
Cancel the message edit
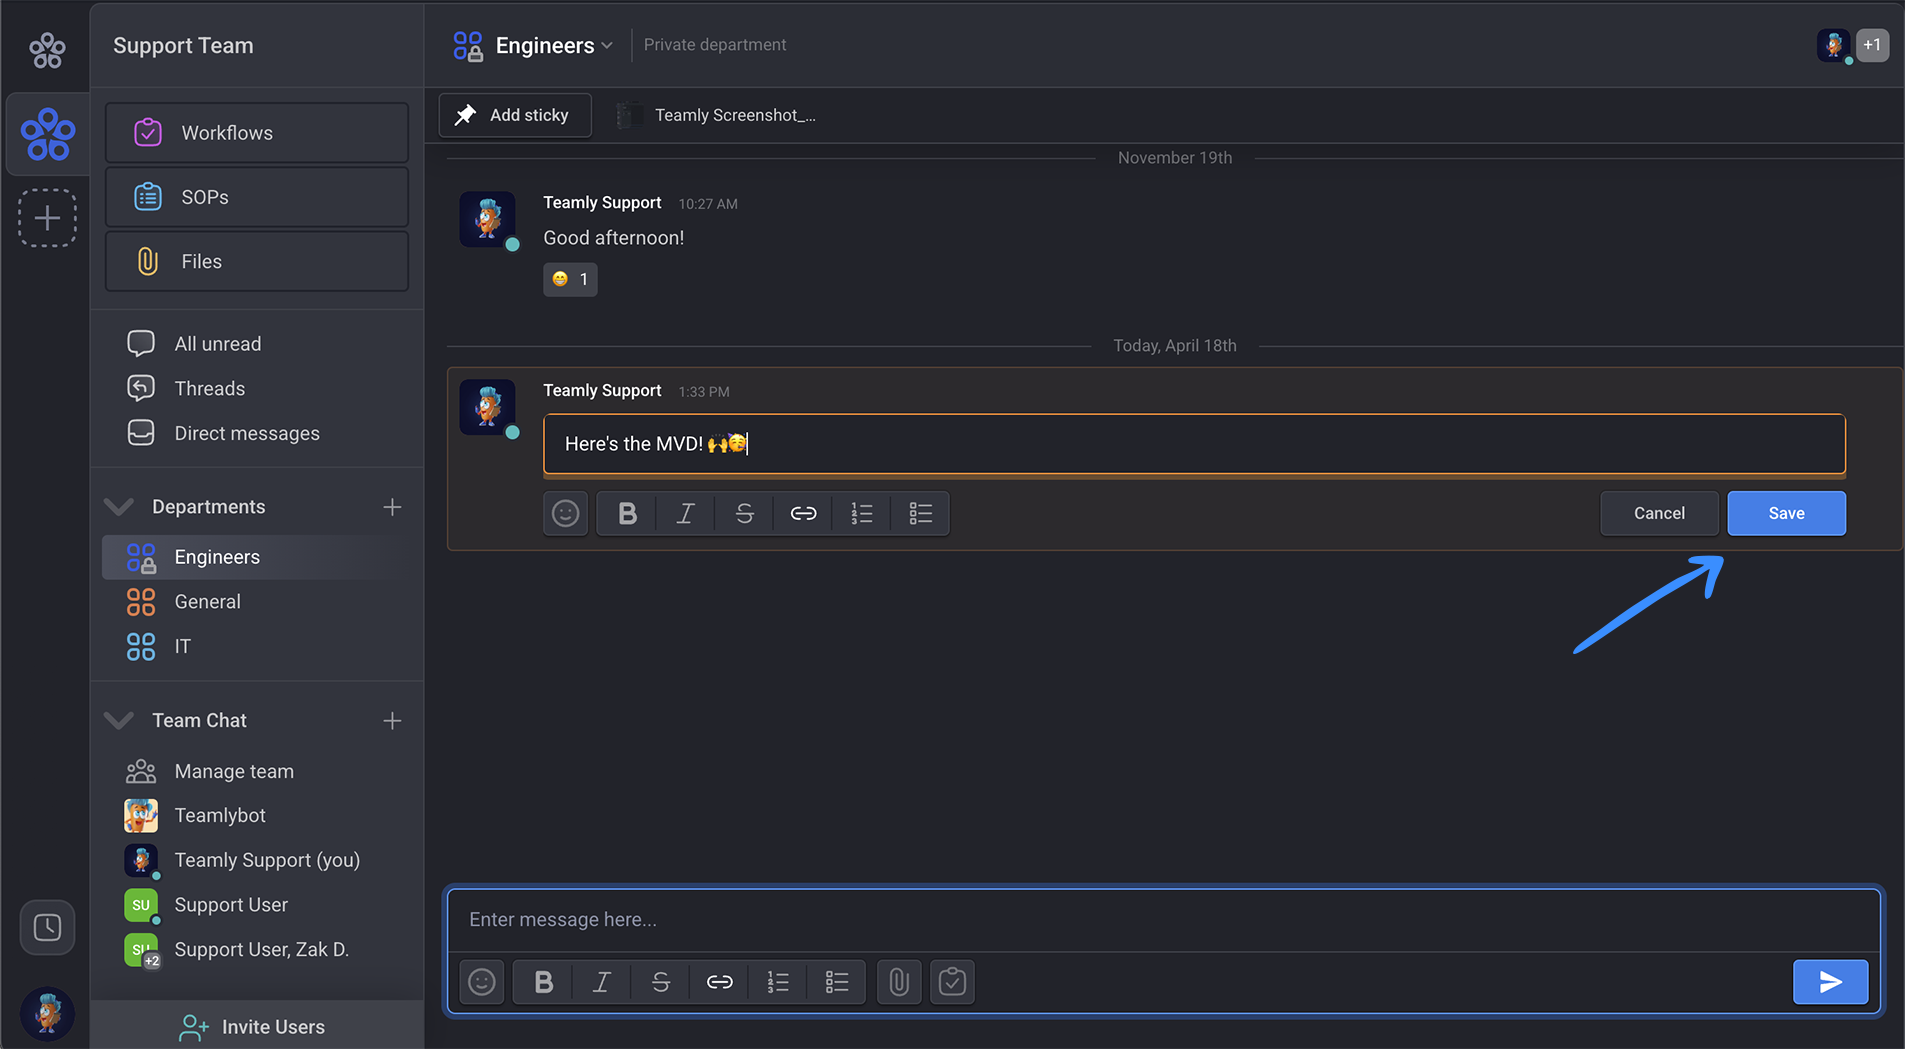(1659, 513)
